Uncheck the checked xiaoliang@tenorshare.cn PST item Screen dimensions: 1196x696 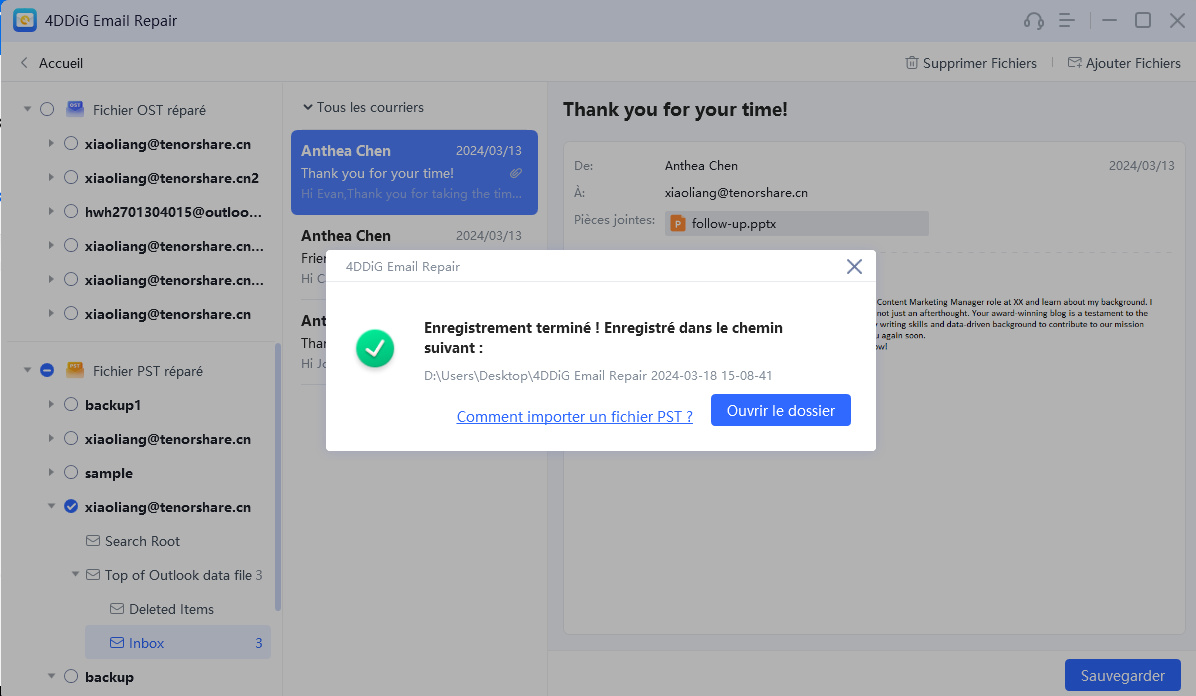(x=71, y=507)
